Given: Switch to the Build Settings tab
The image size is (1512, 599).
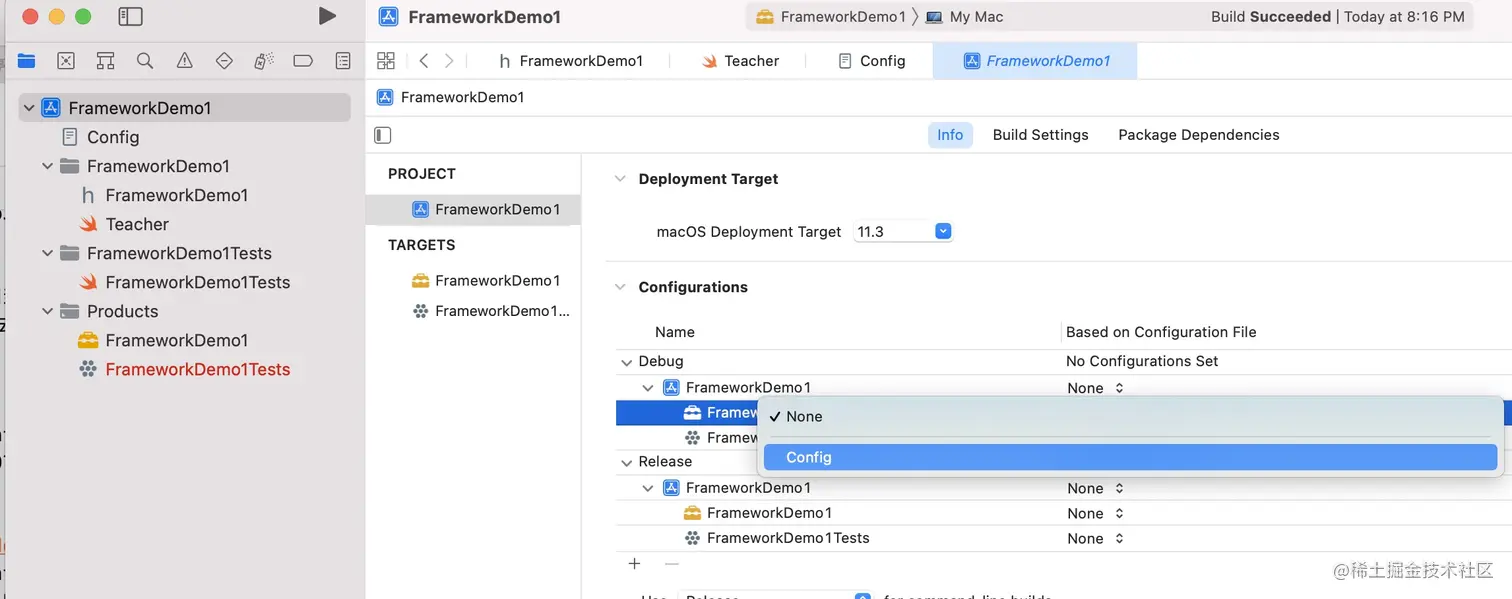Looking at the screenshot, I should pos(1040,135).
